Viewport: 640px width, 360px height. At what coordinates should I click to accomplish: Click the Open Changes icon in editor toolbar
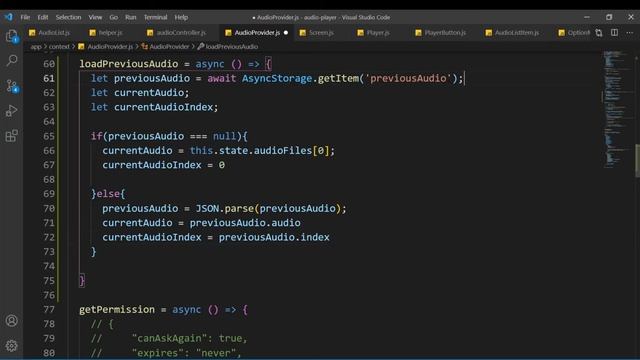(599, 33)
